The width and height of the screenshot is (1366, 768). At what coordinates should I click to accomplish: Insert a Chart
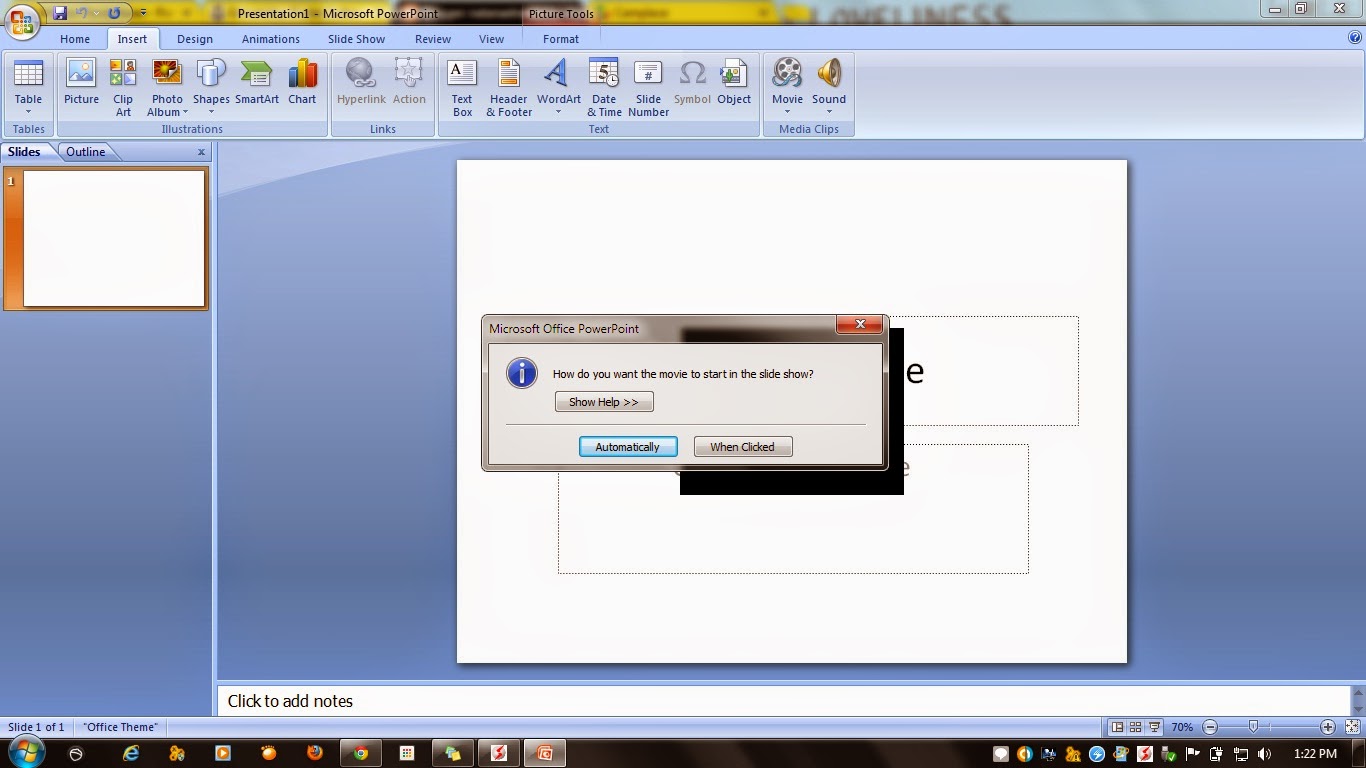pos(302,81)
